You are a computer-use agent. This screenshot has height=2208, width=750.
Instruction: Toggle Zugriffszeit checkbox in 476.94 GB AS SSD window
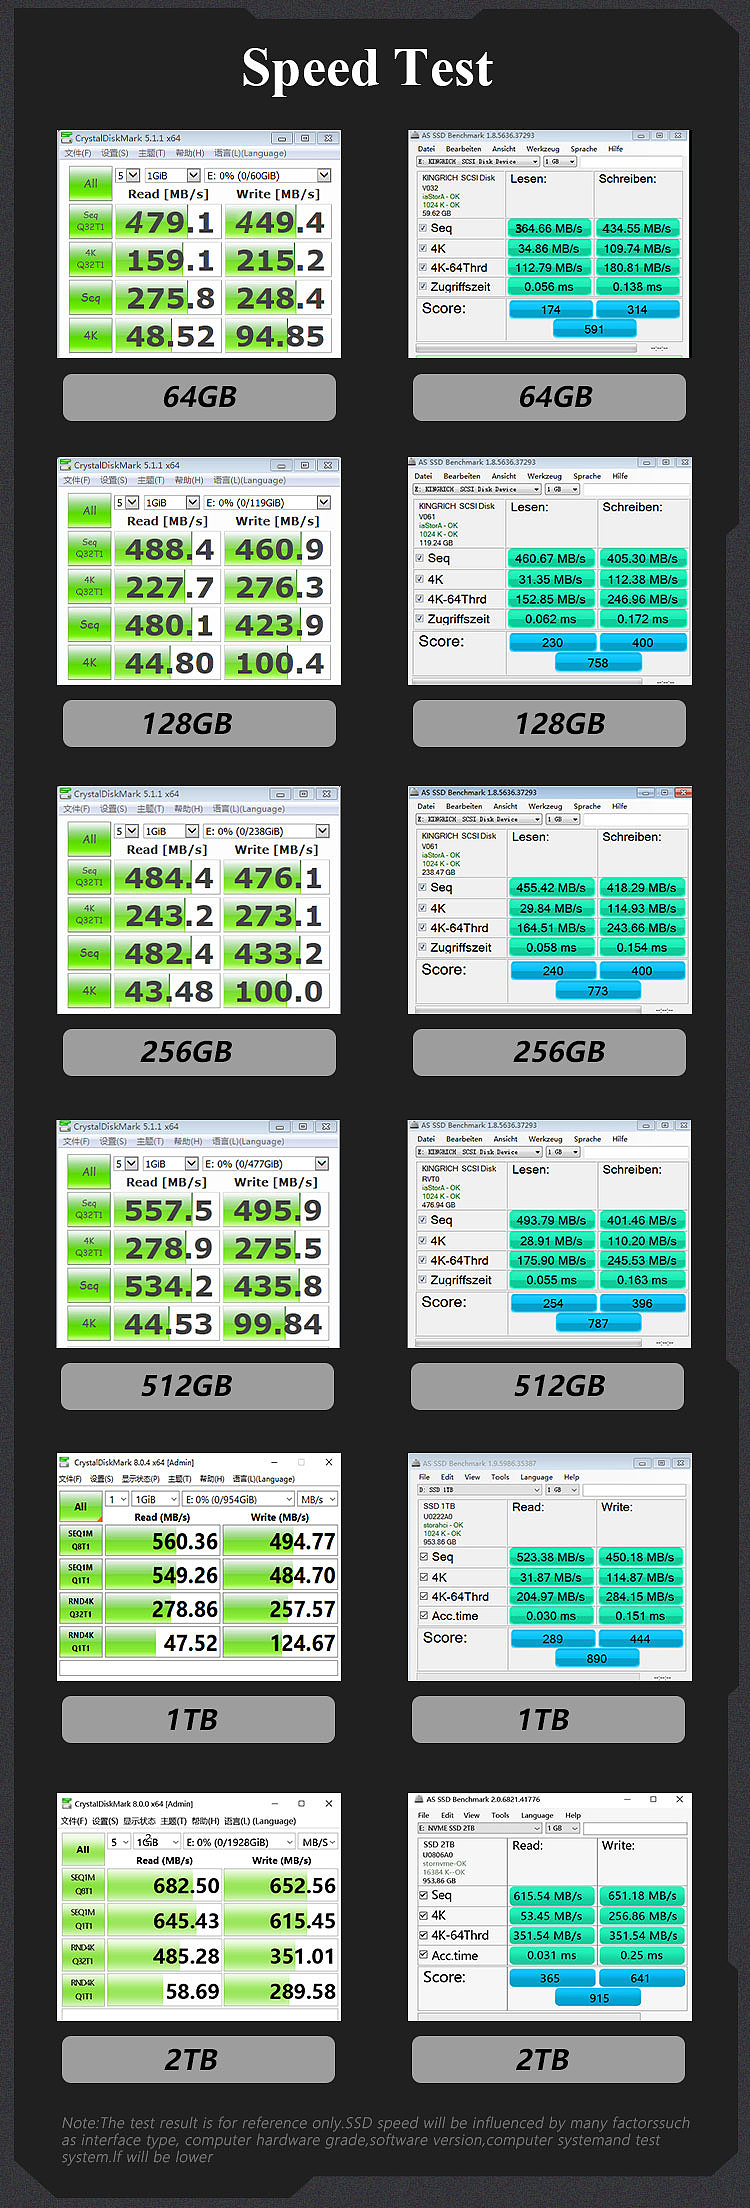422,1280
